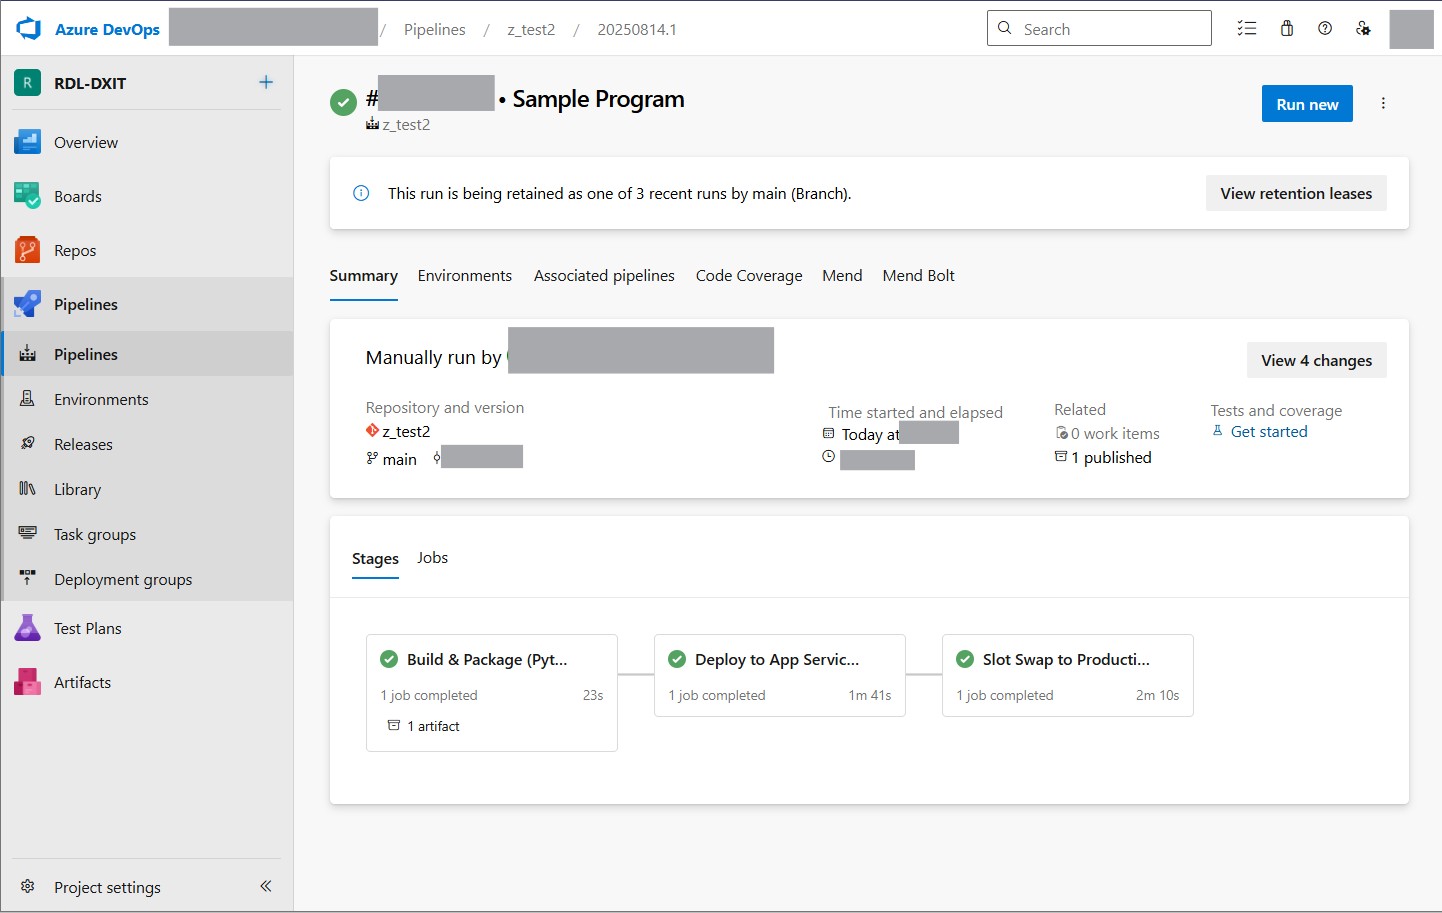
Task: Open the Deployment groups icon
Action: [28, 579]
